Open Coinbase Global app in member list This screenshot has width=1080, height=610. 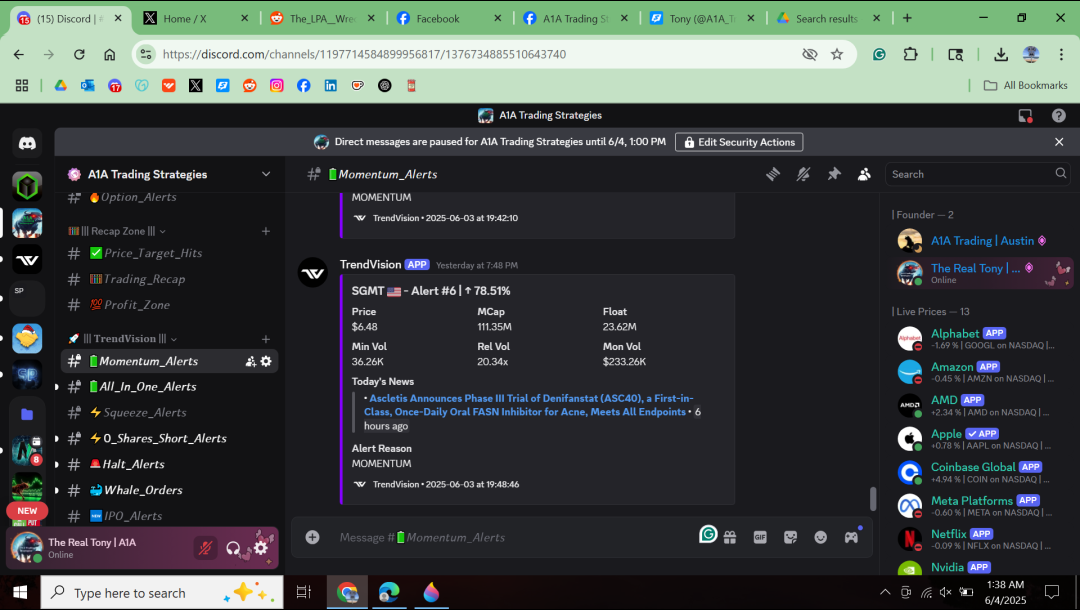tap(982, 472)
